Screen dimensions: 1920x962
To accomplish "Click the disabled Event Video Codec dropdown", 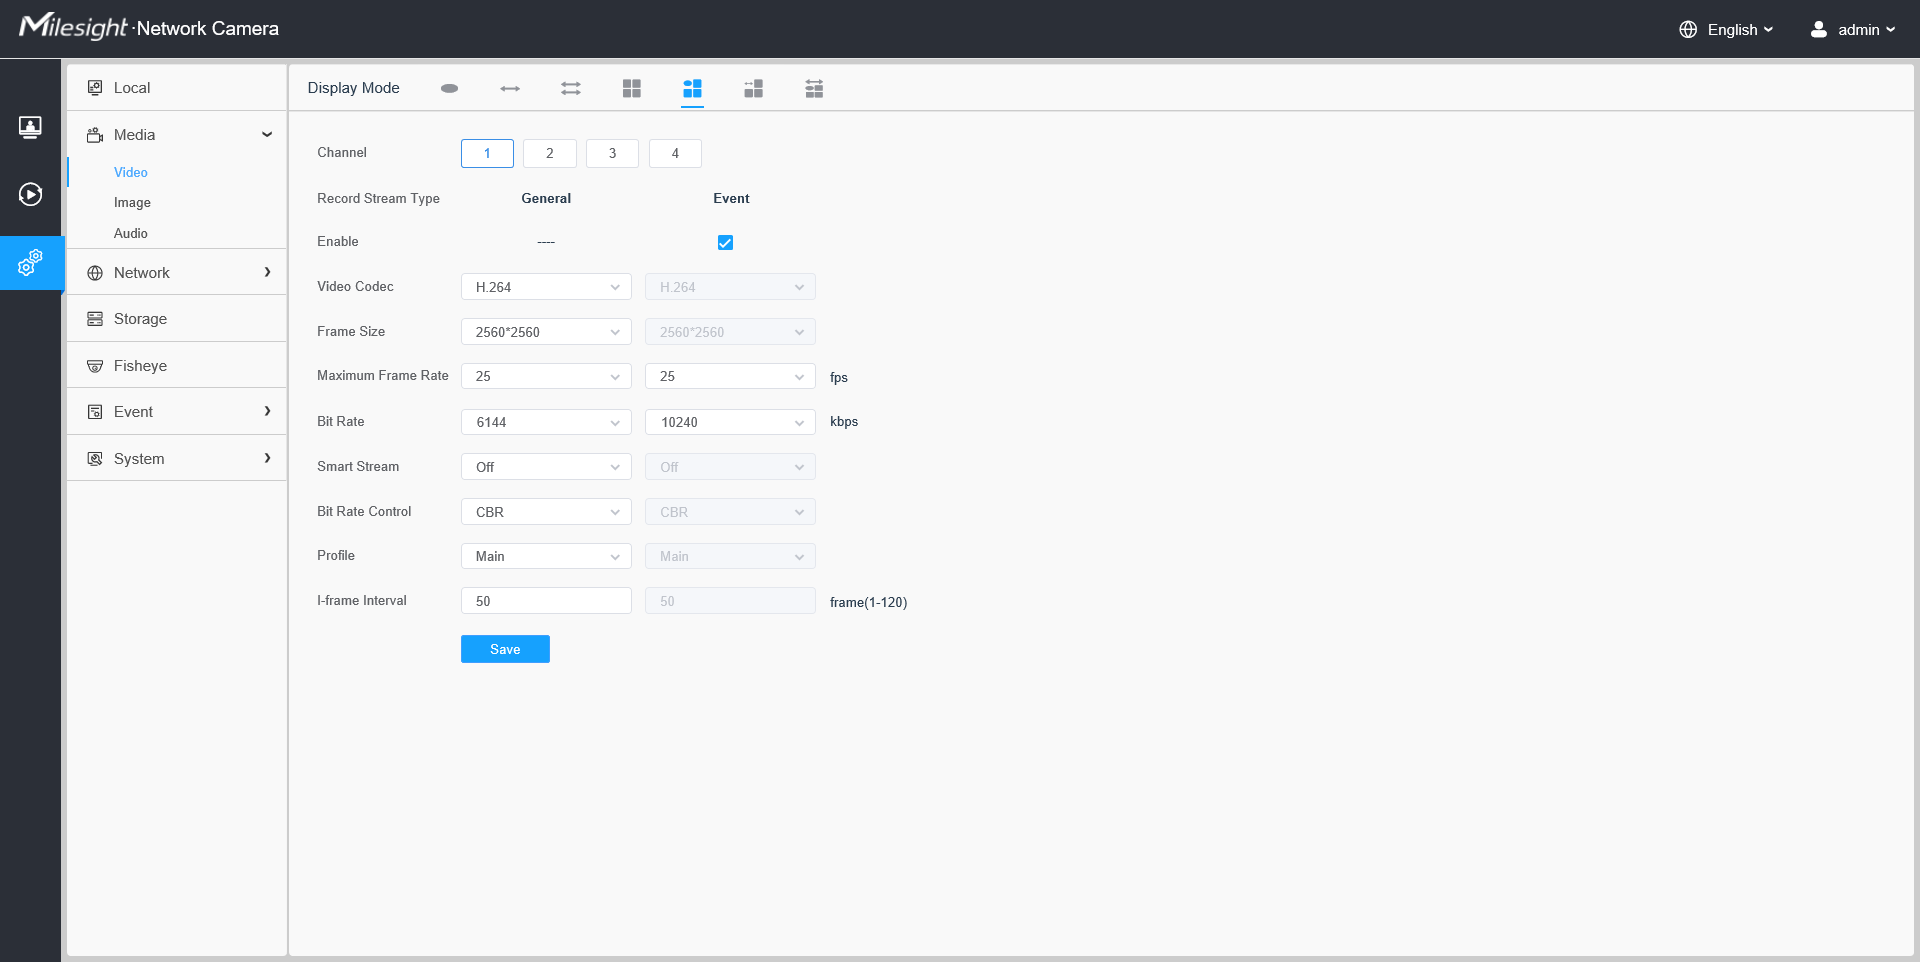I will coord(730,287).
